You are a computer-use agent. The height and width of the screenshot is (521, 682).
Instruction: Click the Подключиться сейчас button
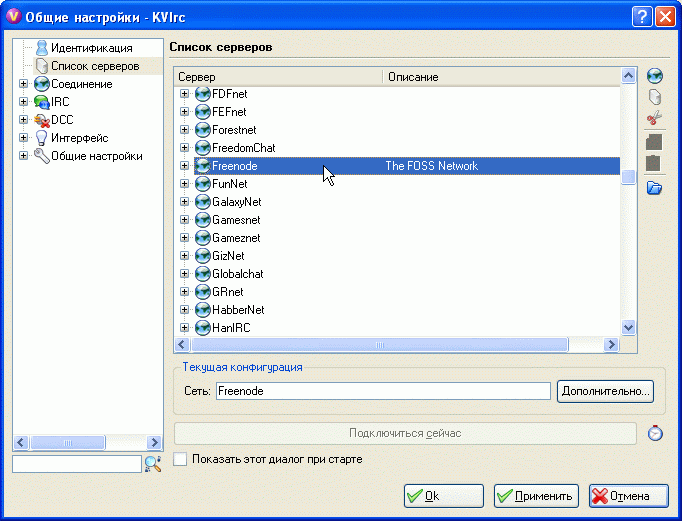[405, 433]
